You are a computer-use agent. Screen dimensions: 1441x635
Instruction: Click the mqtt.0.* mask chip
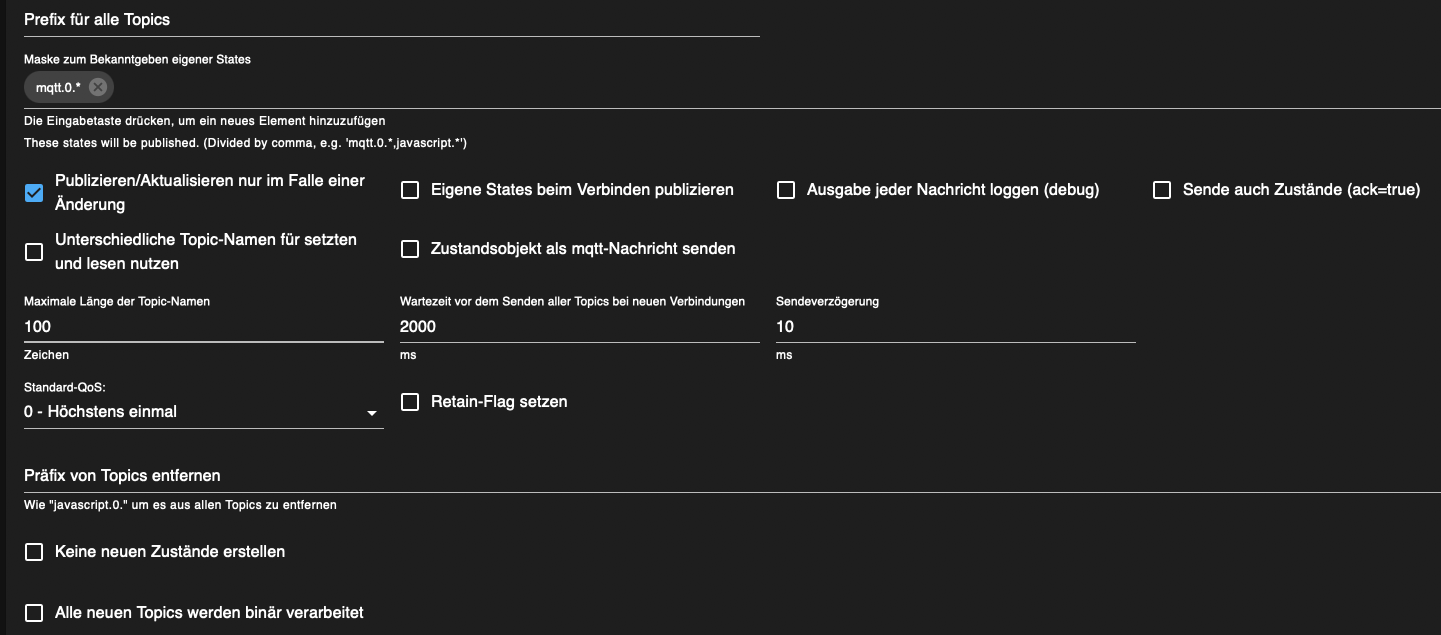click(58, 88)
